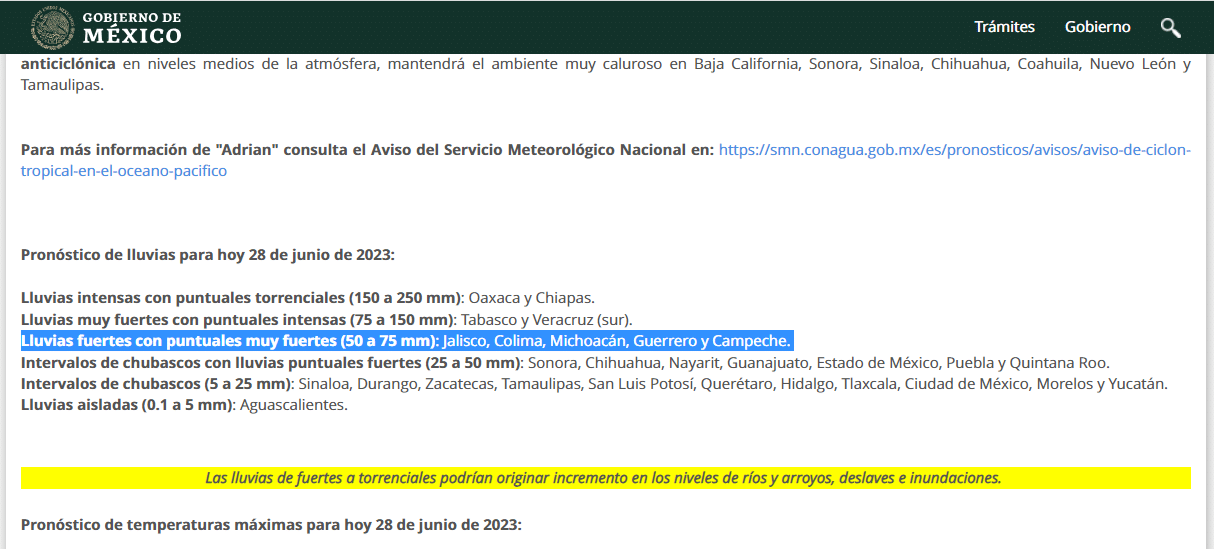The image size is (1214, 549).
Task: Click the GOBIERNO DE MÉXICO wordmark
Action: click(132, 28)
